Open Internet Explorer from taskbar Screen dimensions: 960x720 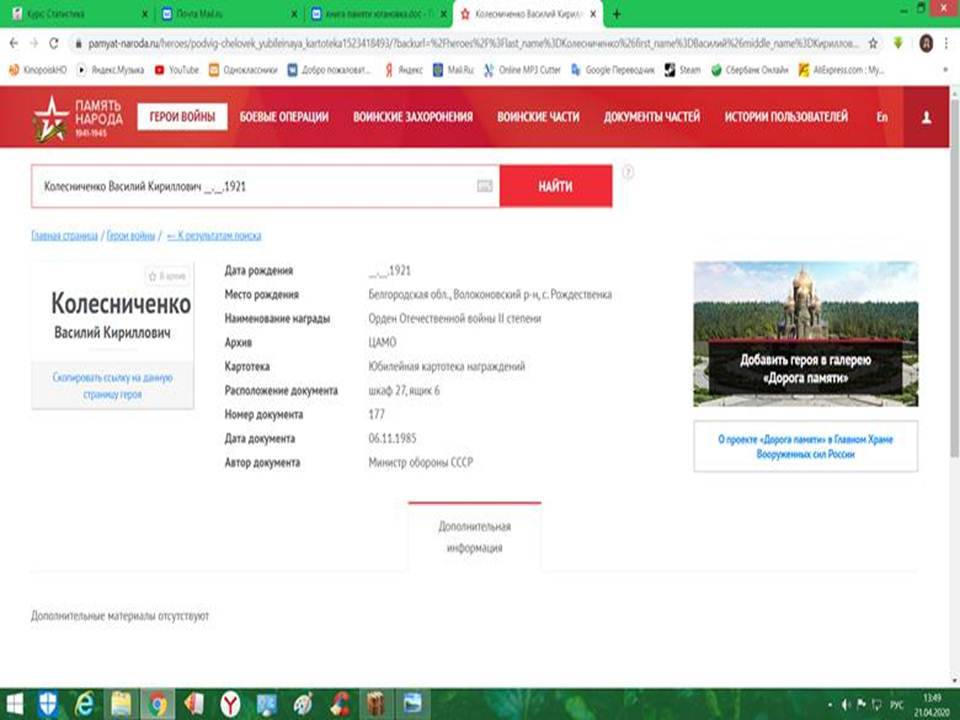pyautogui.click(x=84, y=704)
